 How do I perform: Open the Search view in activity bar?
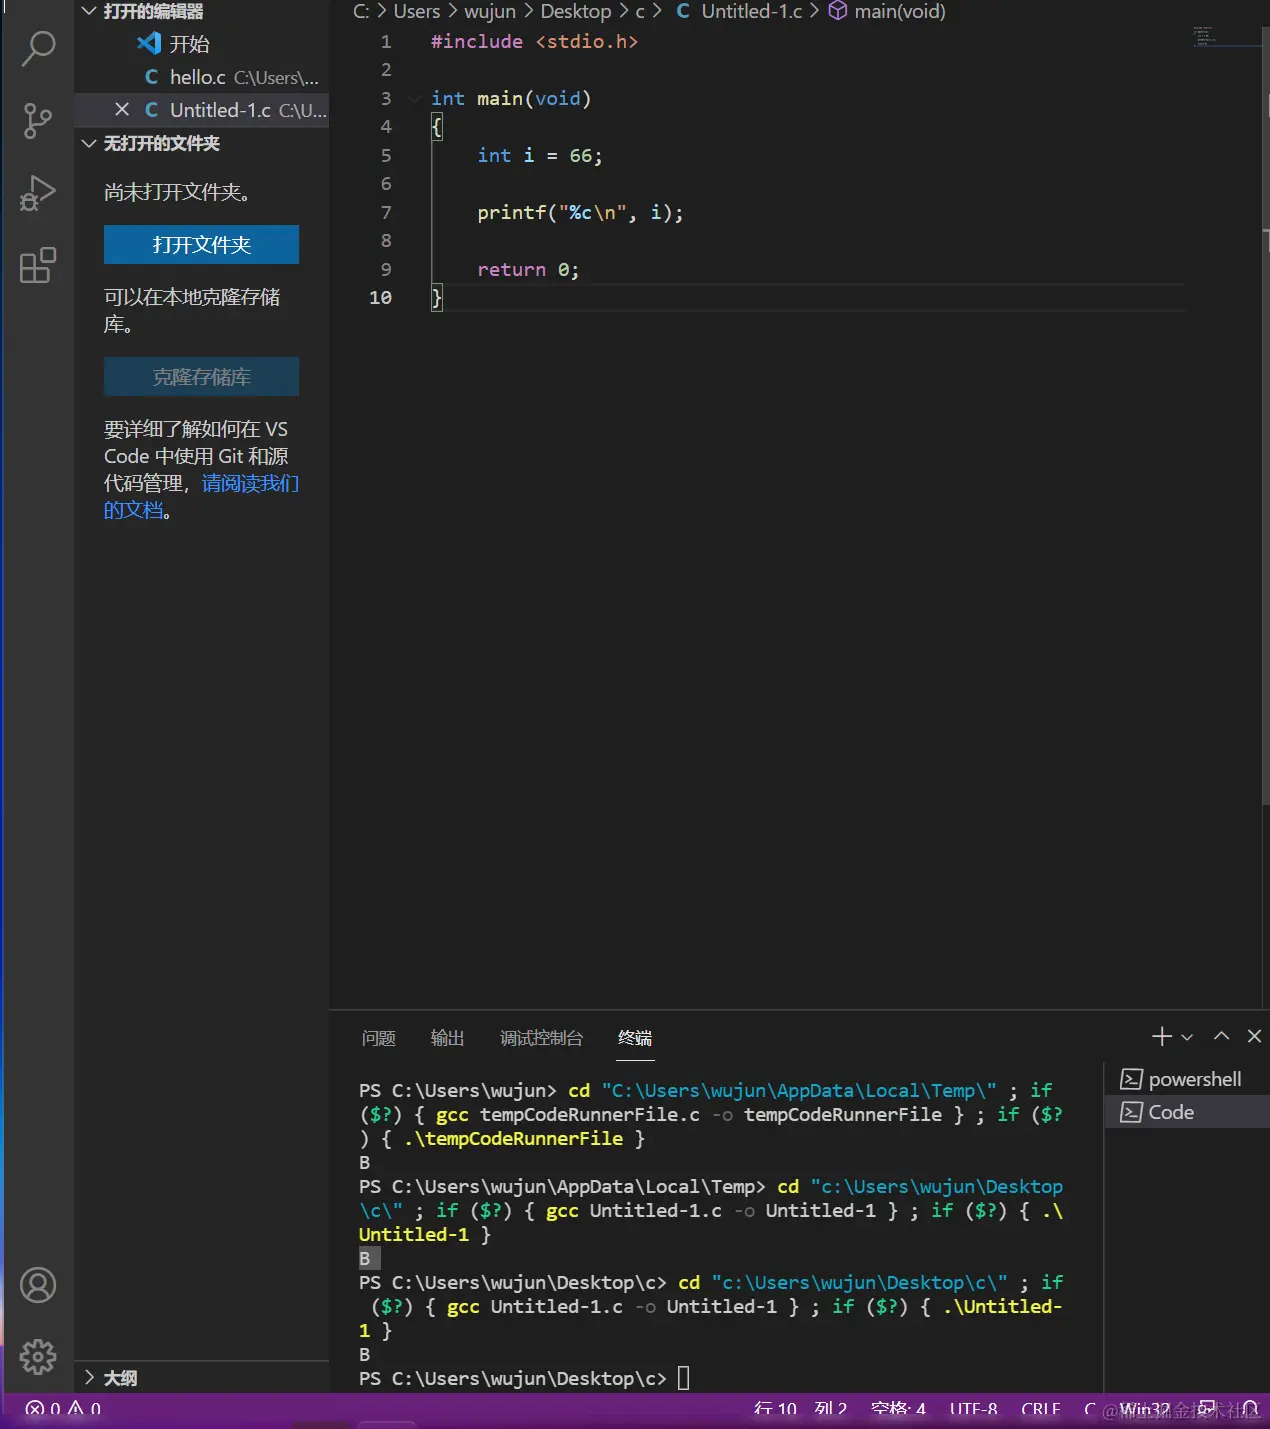coord(38,48)
